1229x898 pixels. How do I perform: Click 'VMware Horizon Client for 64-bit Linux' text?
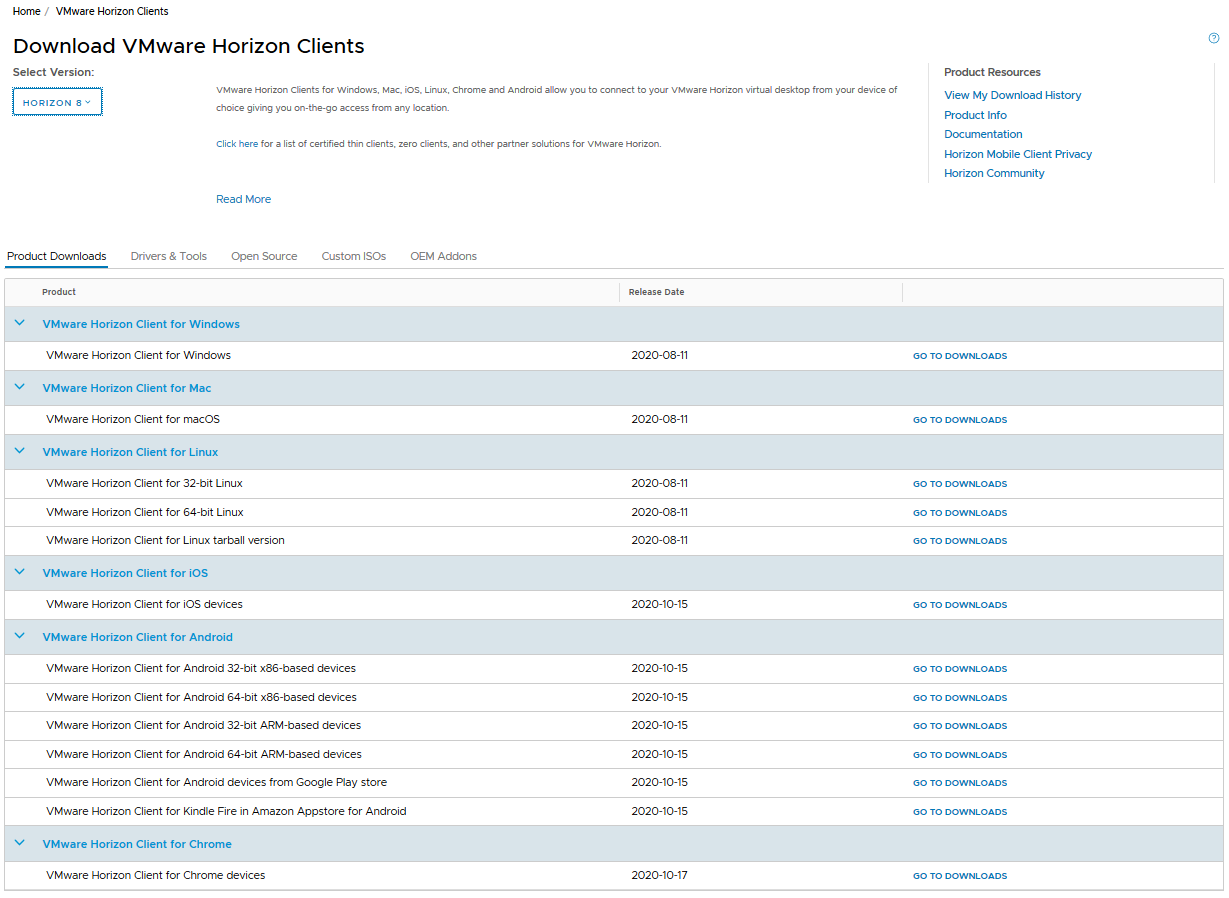(x=145, y=512)
